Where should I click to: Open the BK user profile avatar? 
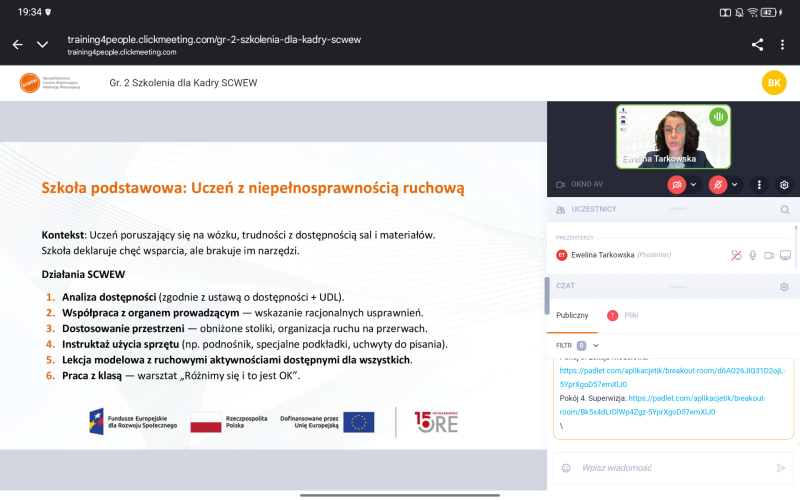click(773, 83)
